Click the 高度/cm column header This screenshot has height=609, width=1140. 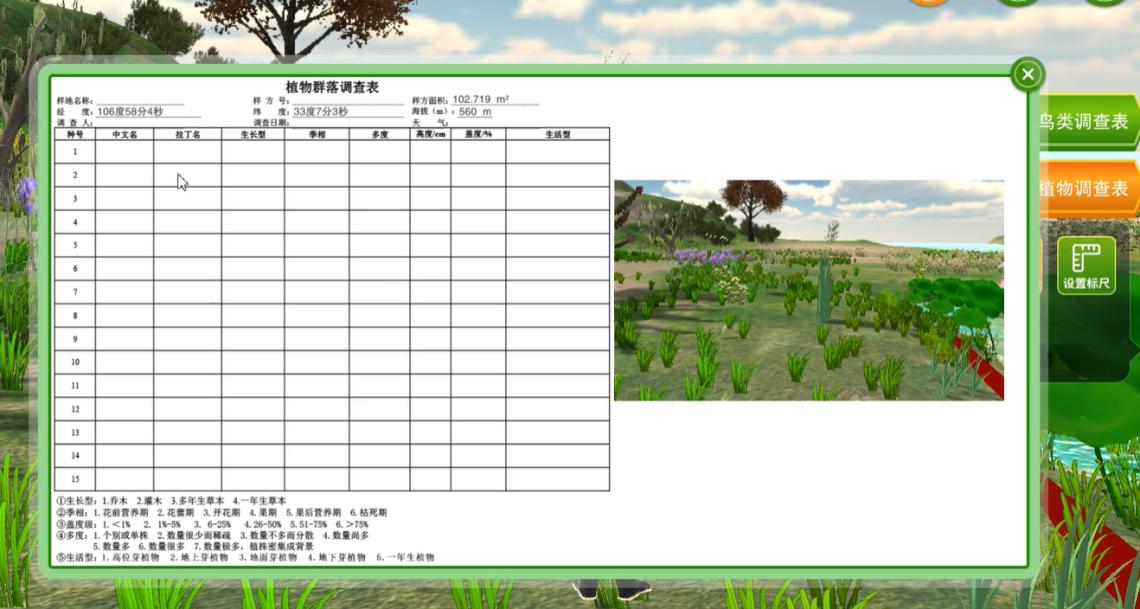click(x=430, y=134)
